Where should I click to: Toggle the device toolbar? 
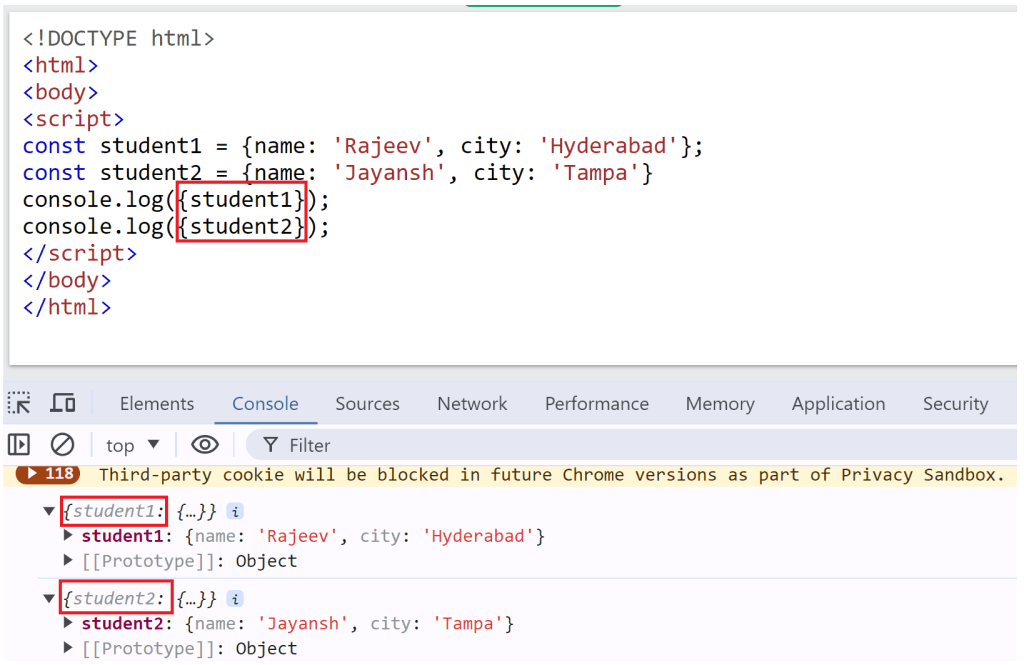pos(63,403)
